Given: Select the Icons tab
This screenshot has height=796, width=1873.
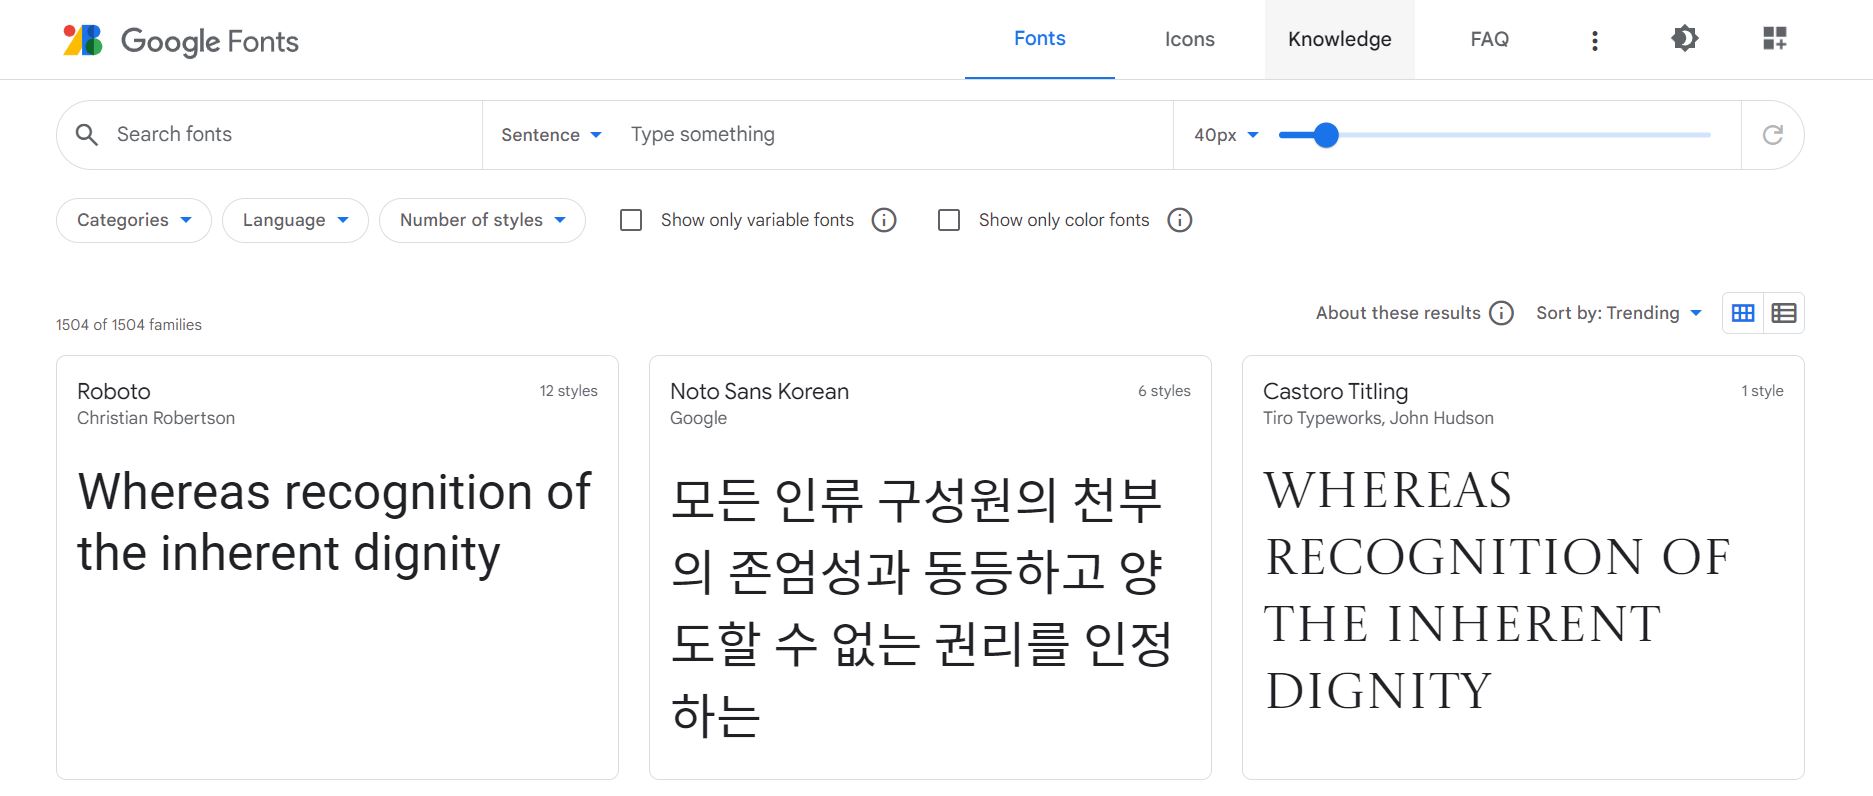Looking at the screenshot, I should [x=1190, y=39].
